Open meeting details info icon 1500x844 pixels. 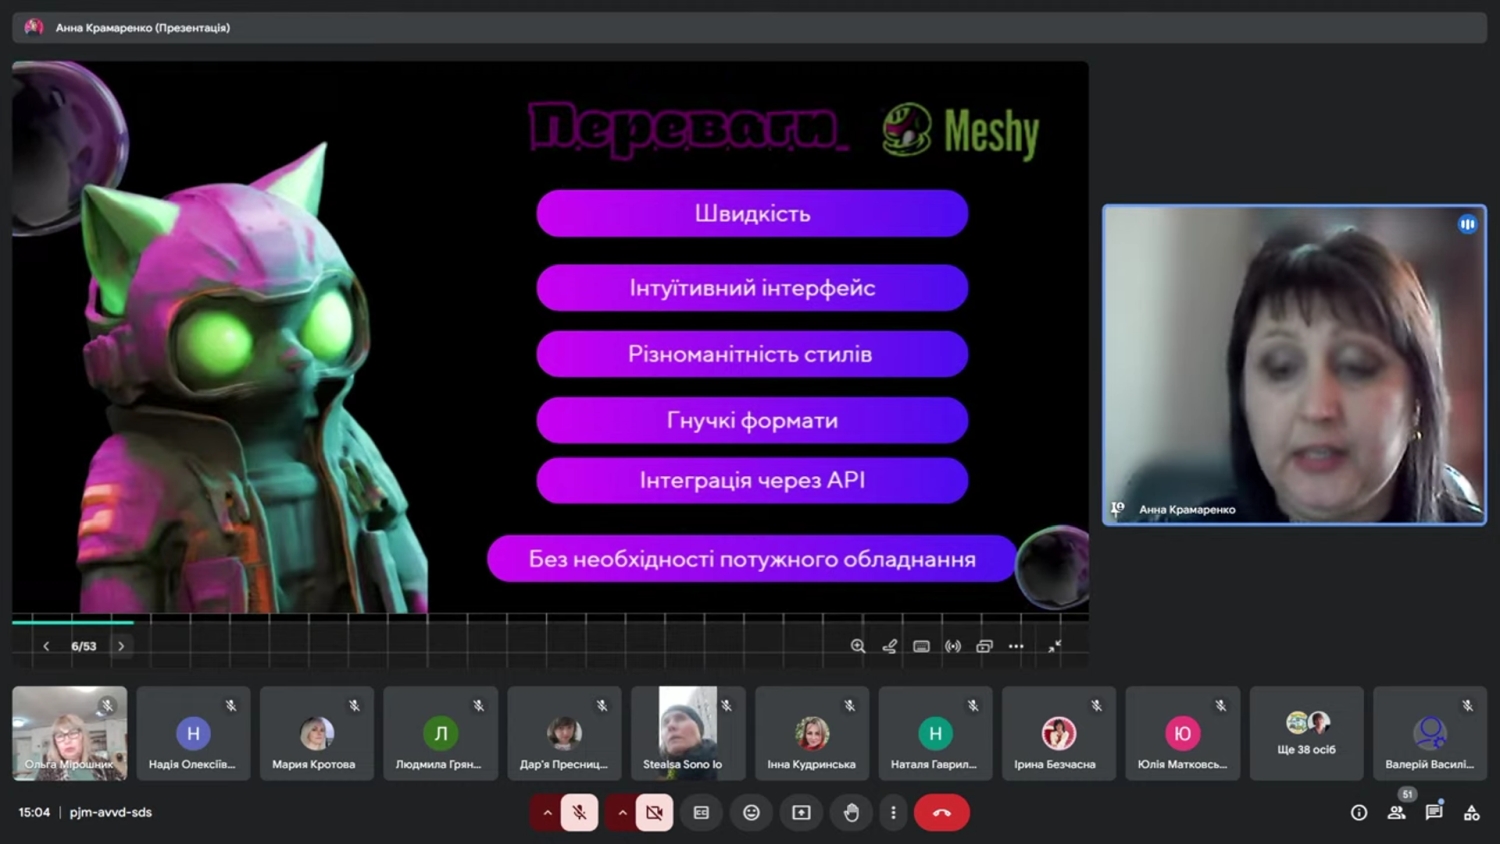click(1359, 813)
